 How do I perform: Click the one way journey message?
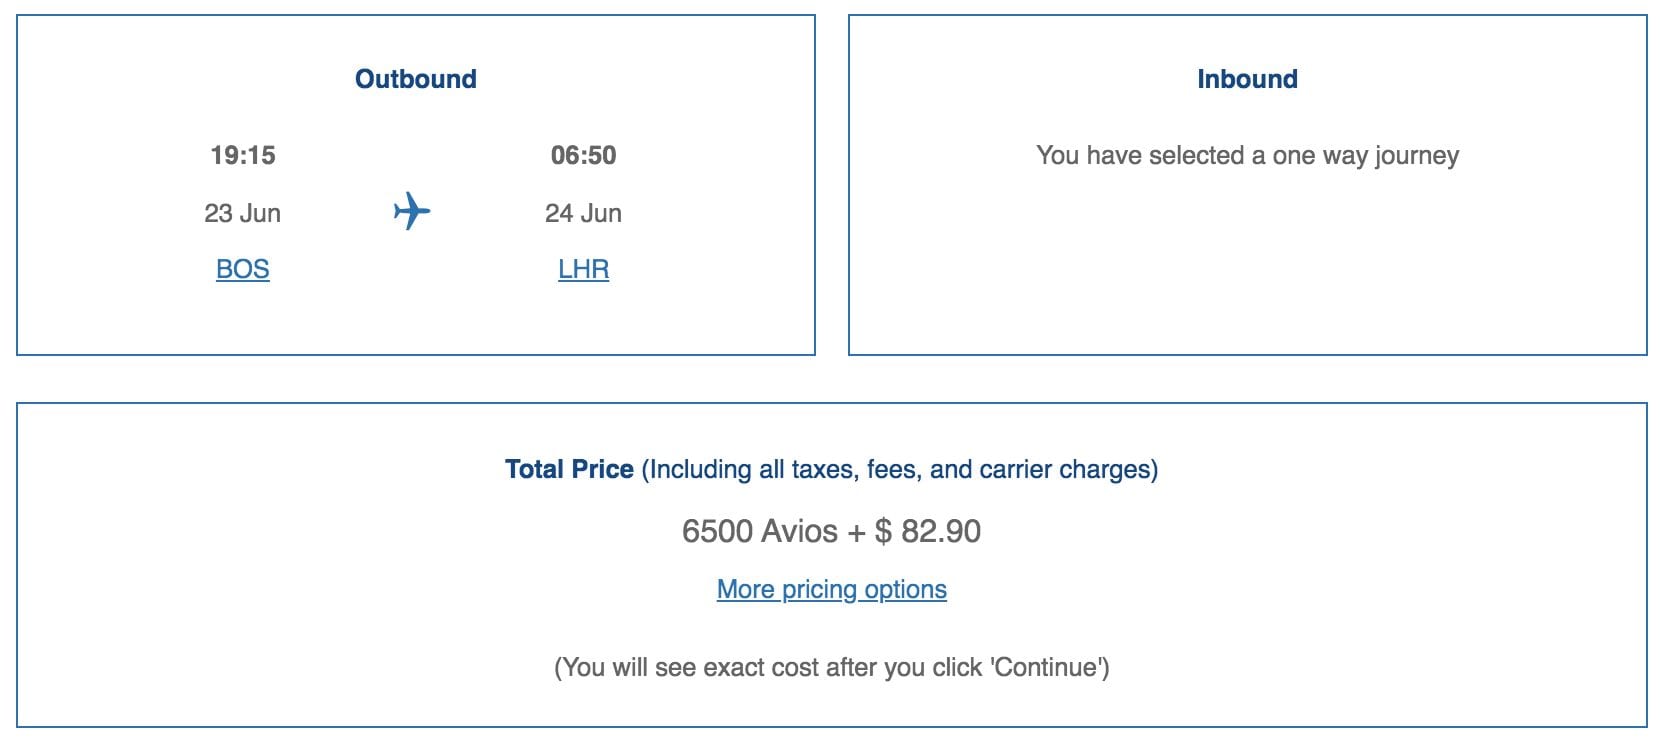point(1248,155)
